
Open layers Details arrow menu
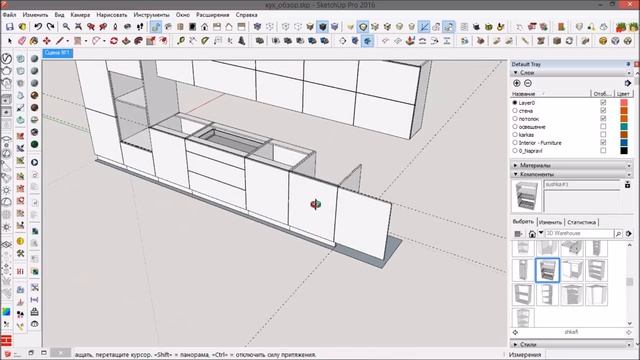(x=628, y=83)
